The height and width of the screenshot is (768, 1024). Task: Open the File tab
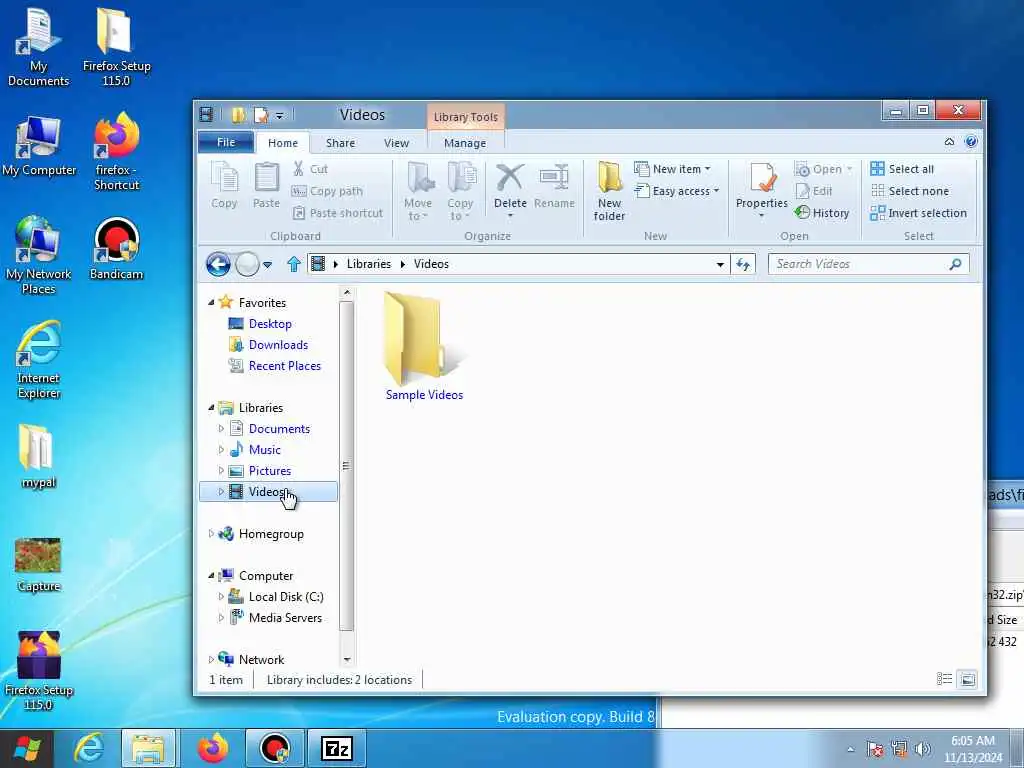click(226, 142)
